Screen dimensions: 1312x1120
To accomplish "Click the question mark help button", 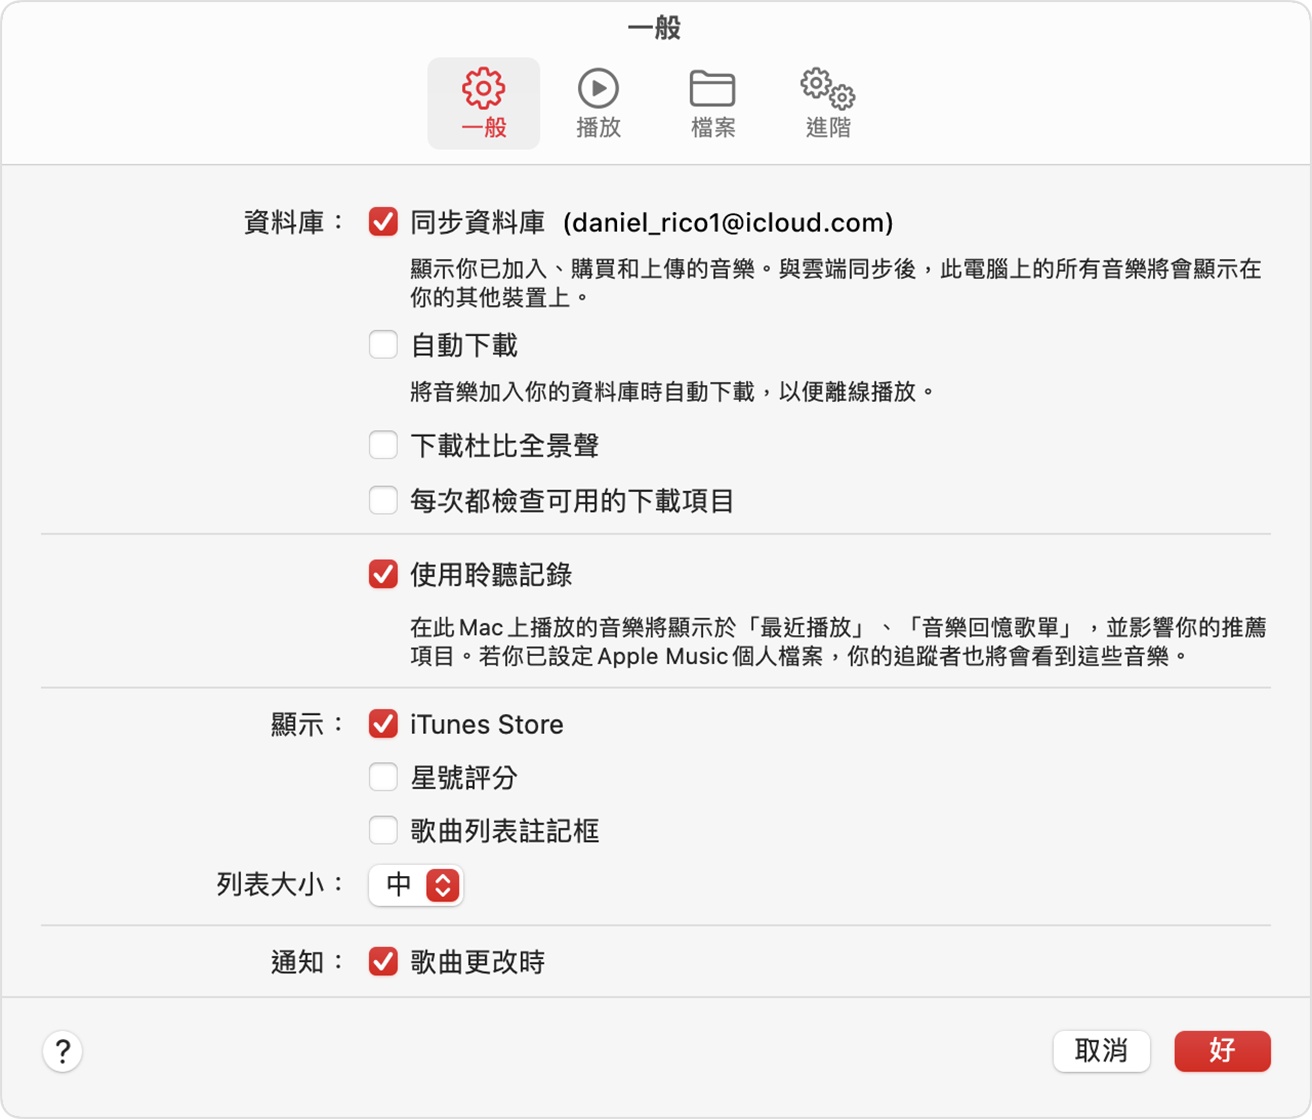I will (x=62, y=1051).
